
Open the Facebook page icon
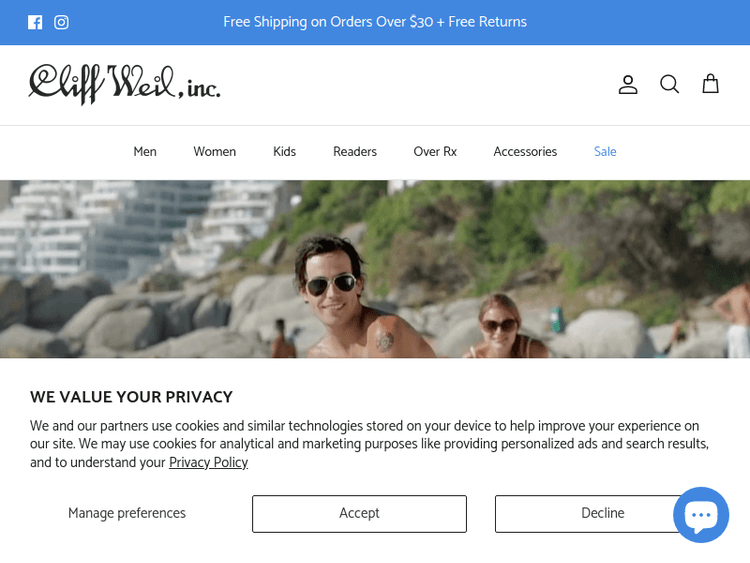pyautogui.click(x=35, y=22)
